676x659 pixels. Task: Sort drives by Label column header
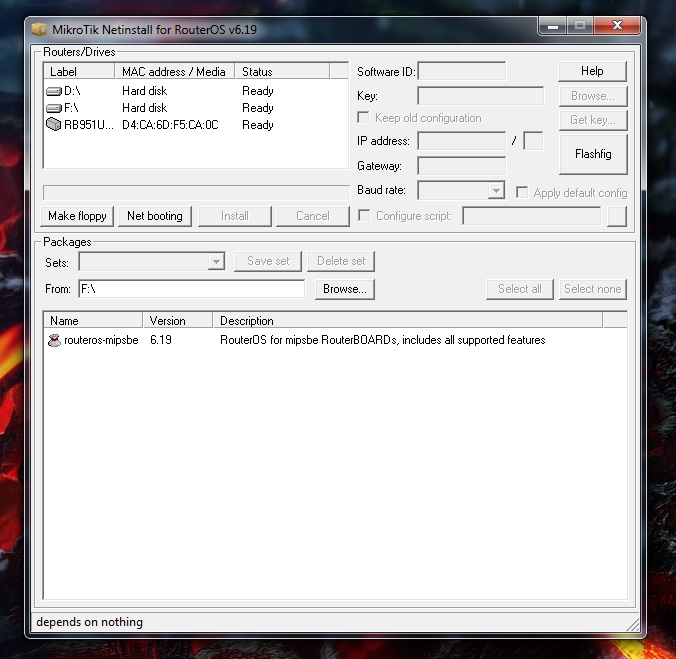pos(79,72)
